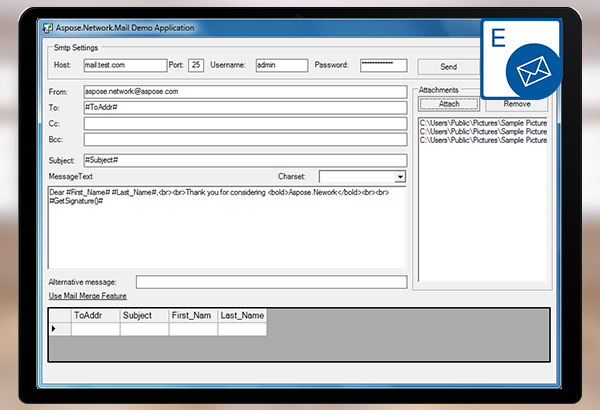Click the Send button
Screen dimensions: 600x410
[x=448, y=67]
